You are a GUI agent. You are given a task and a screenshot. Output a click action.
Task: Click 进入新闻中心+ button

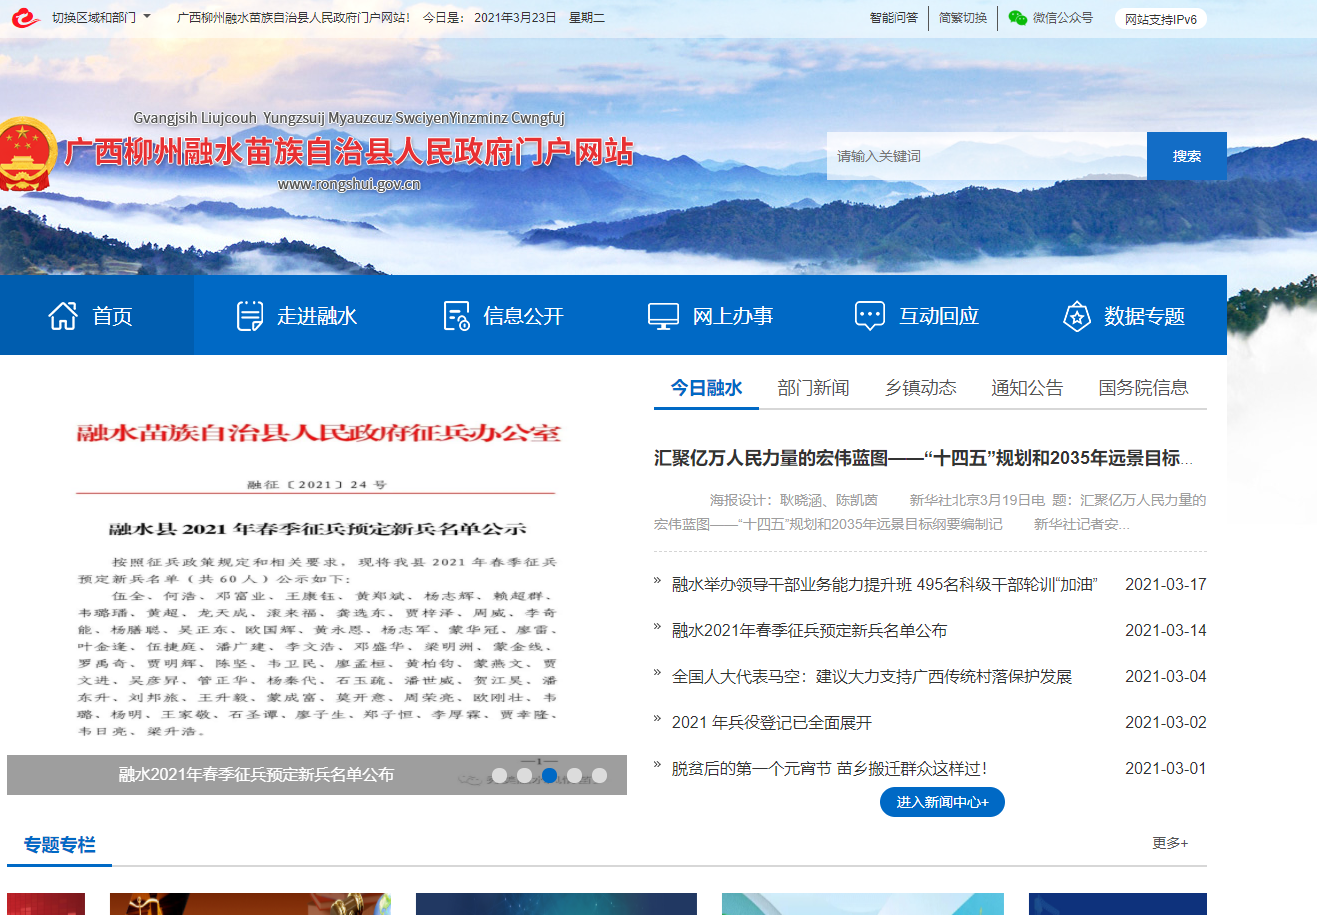tap(942, 802)
